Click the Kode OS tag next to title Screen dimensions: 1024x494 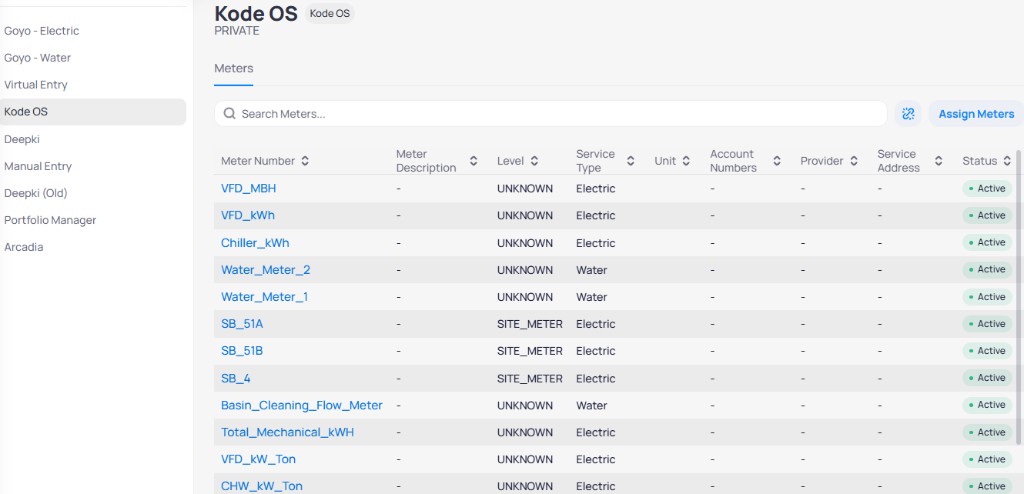coord(329,13)
